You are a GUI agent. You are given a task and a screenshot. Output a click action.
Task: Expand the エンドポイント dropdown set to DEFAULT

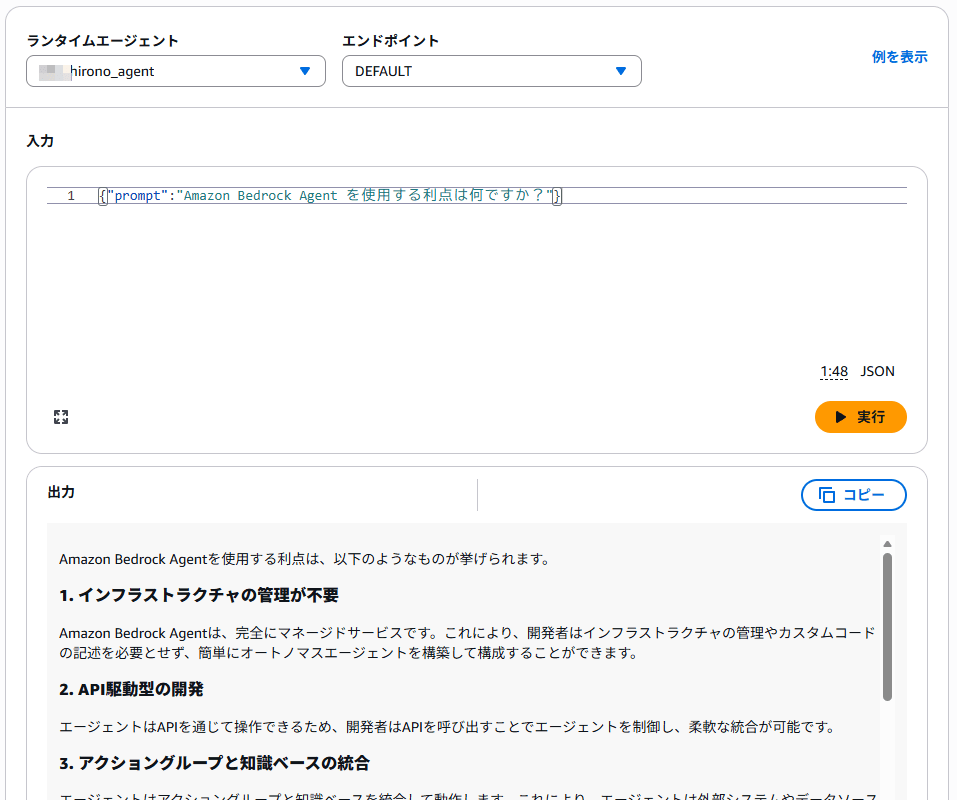491,71
